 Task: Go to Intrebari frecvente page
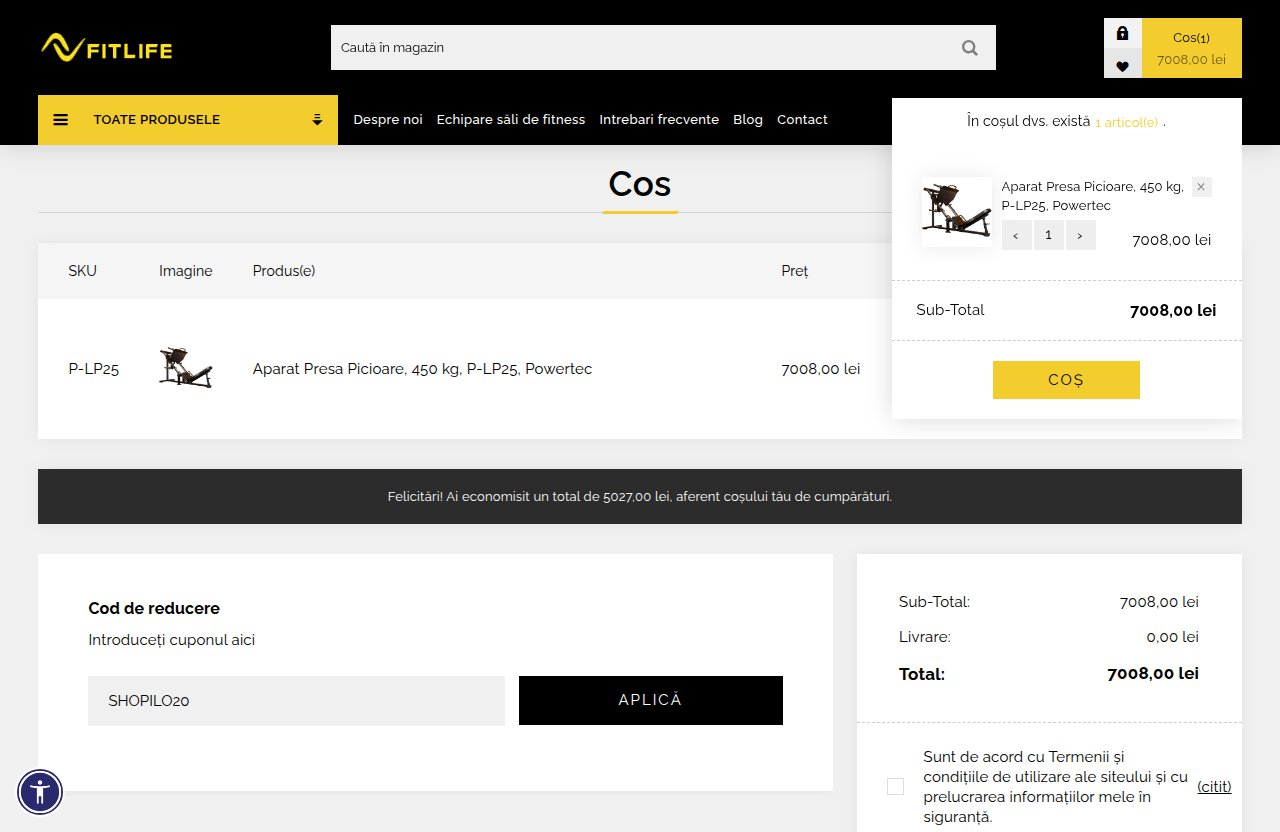659,120
